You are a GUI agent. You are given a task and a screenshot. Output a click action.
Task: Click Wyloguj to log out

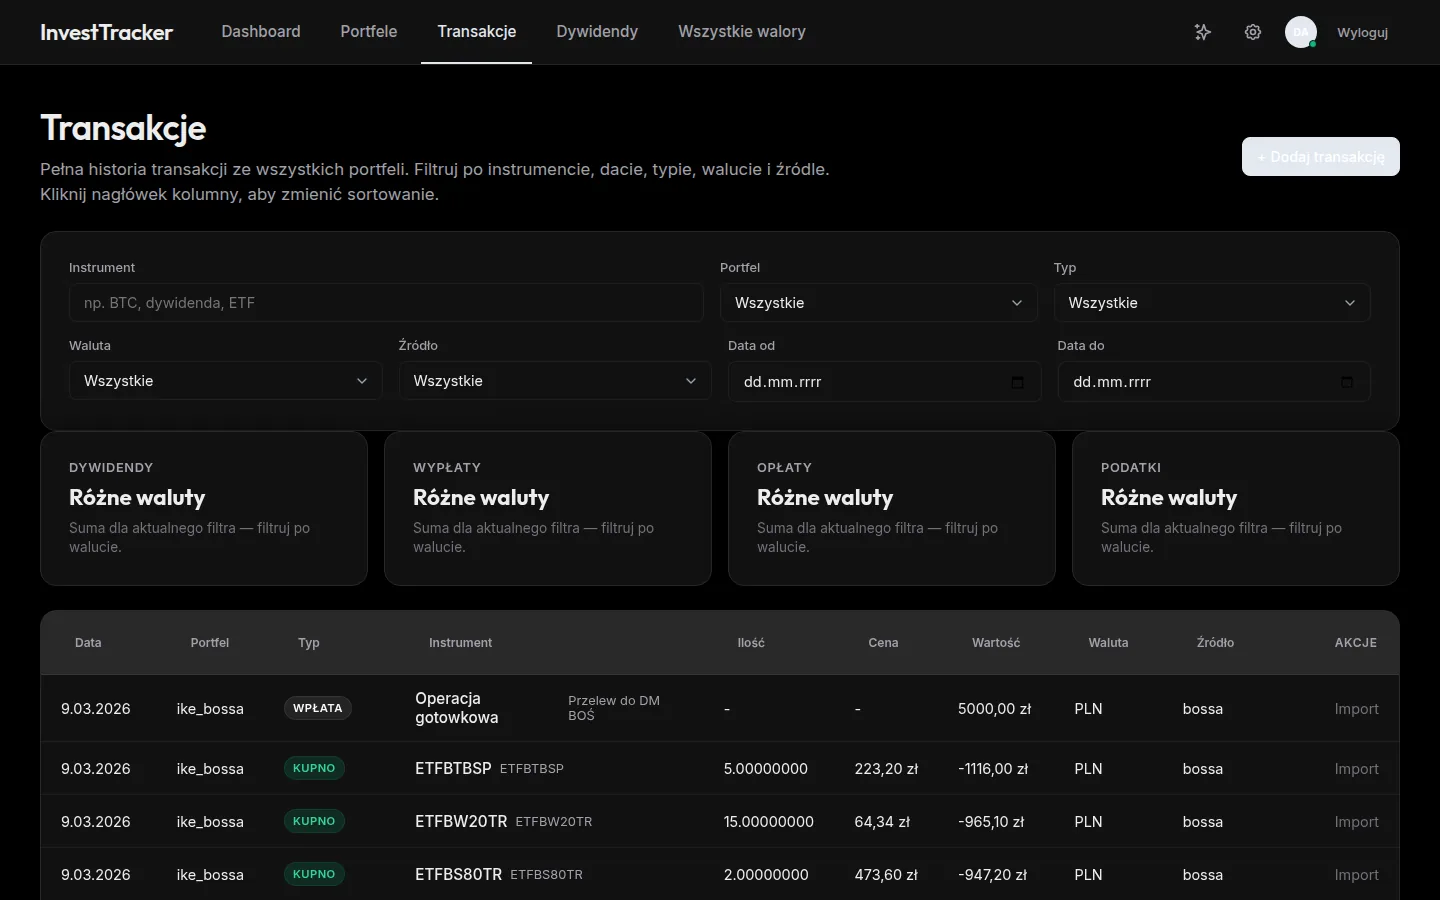click(1362, 32)
